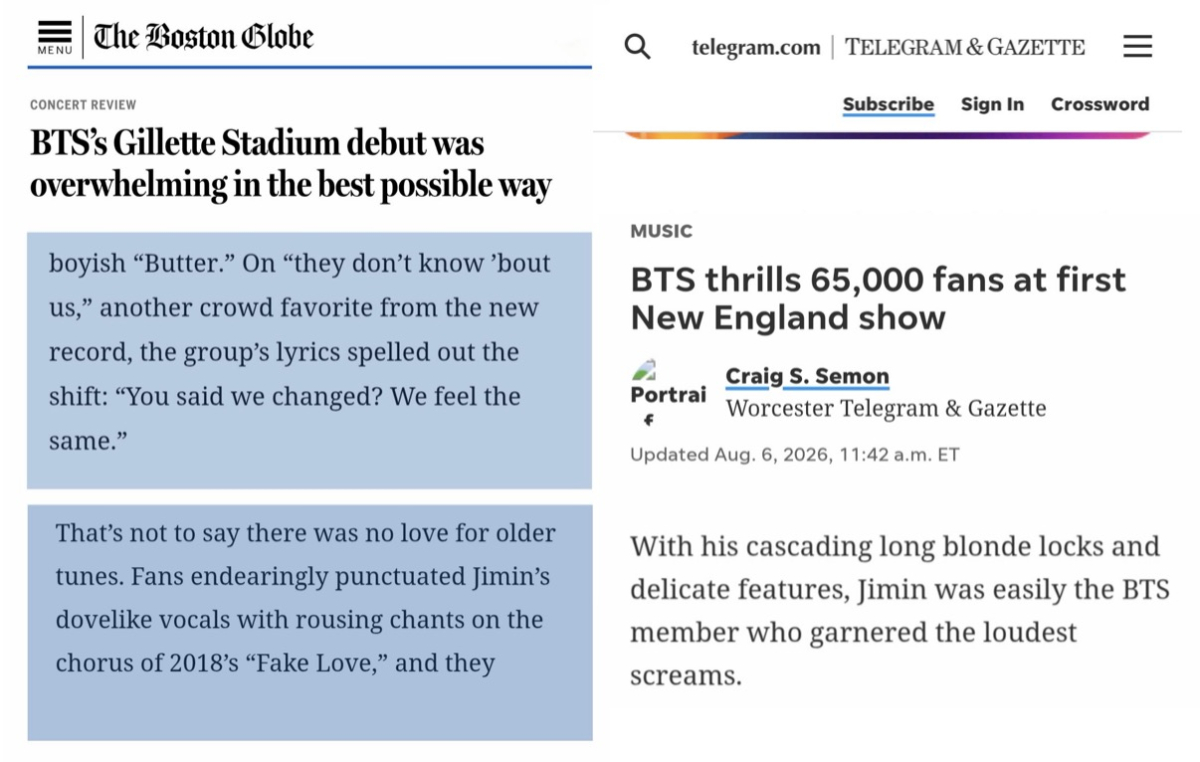Open the telegram.com search magnifier

pos(637,47)
